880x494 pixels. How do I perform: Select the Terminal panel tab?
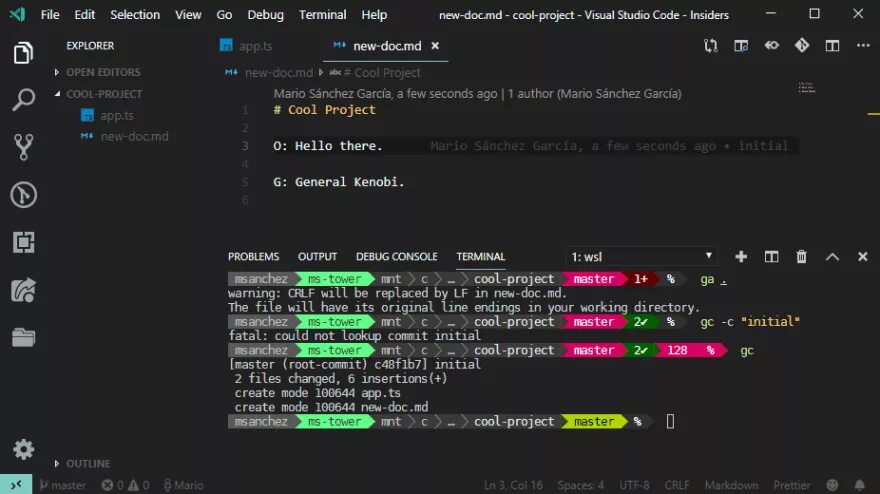[480, 257]
